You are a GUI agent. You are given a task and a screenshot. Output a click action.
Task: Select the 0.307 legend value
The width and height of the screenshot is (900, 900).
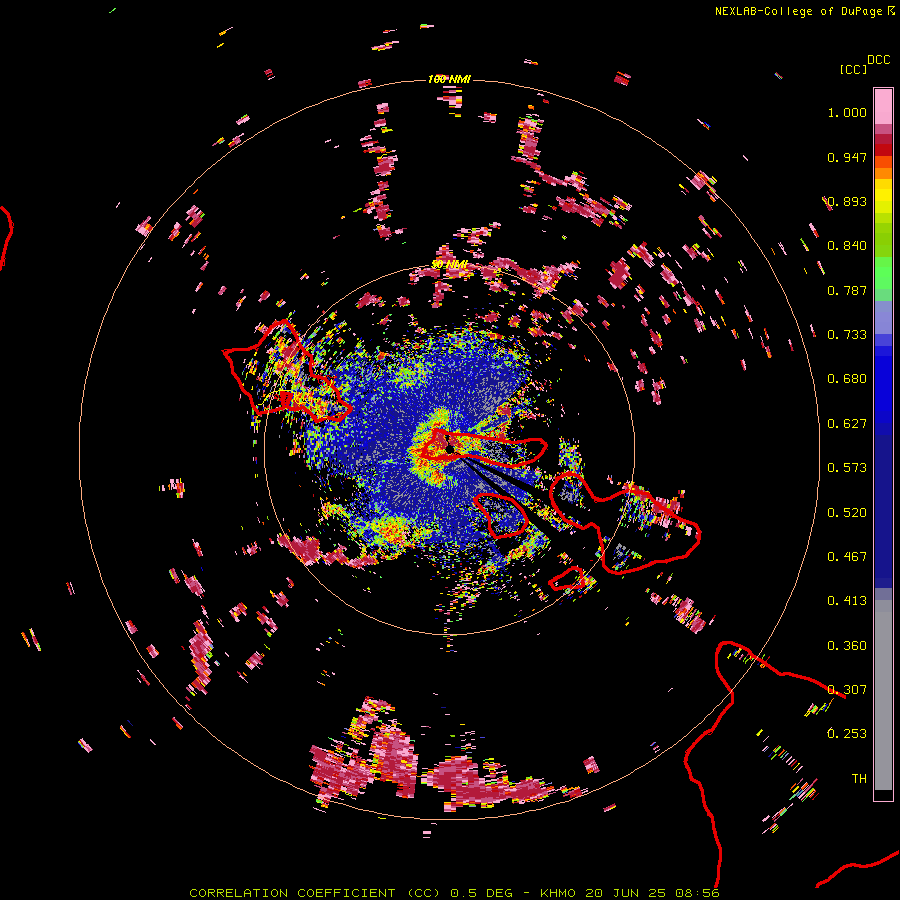[847, 690]
